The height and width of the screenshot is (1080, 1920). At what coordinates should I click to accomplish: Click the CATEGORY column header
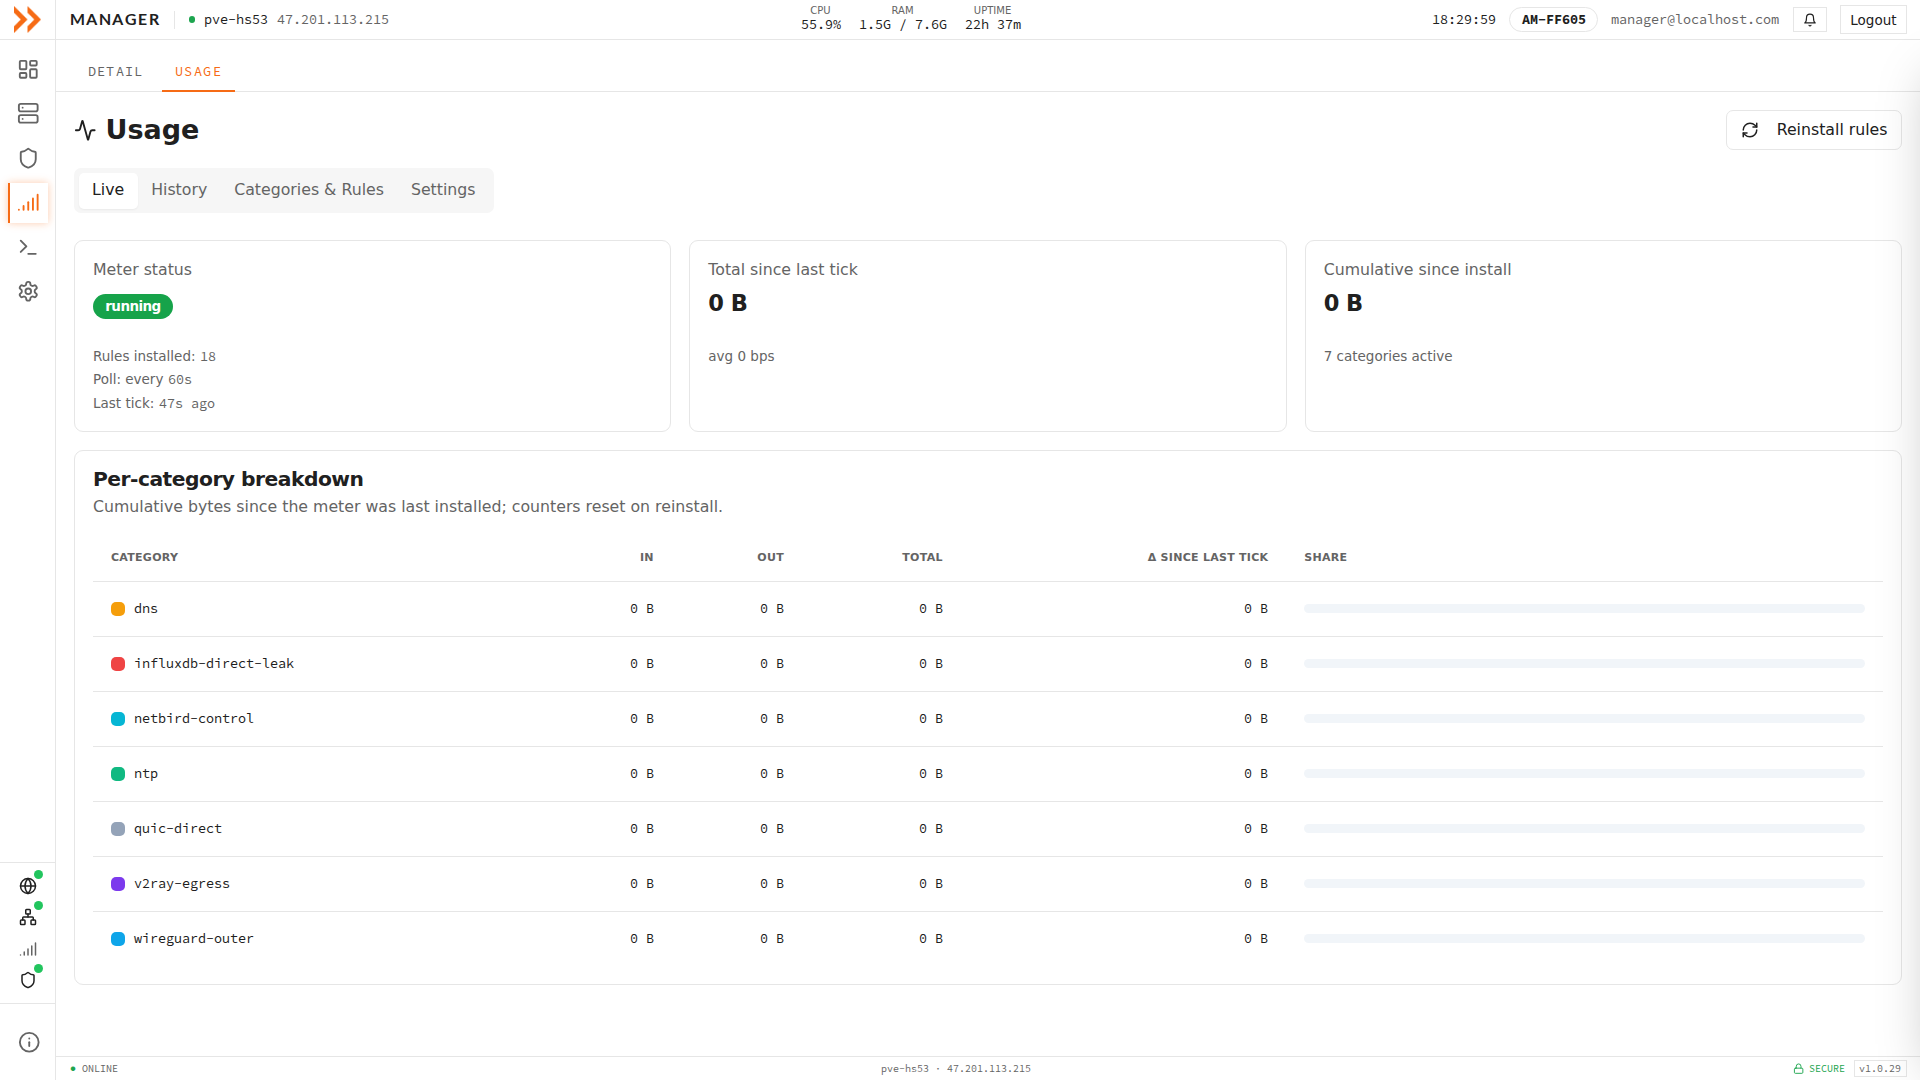pyautogui.click(x=144, y=557)
